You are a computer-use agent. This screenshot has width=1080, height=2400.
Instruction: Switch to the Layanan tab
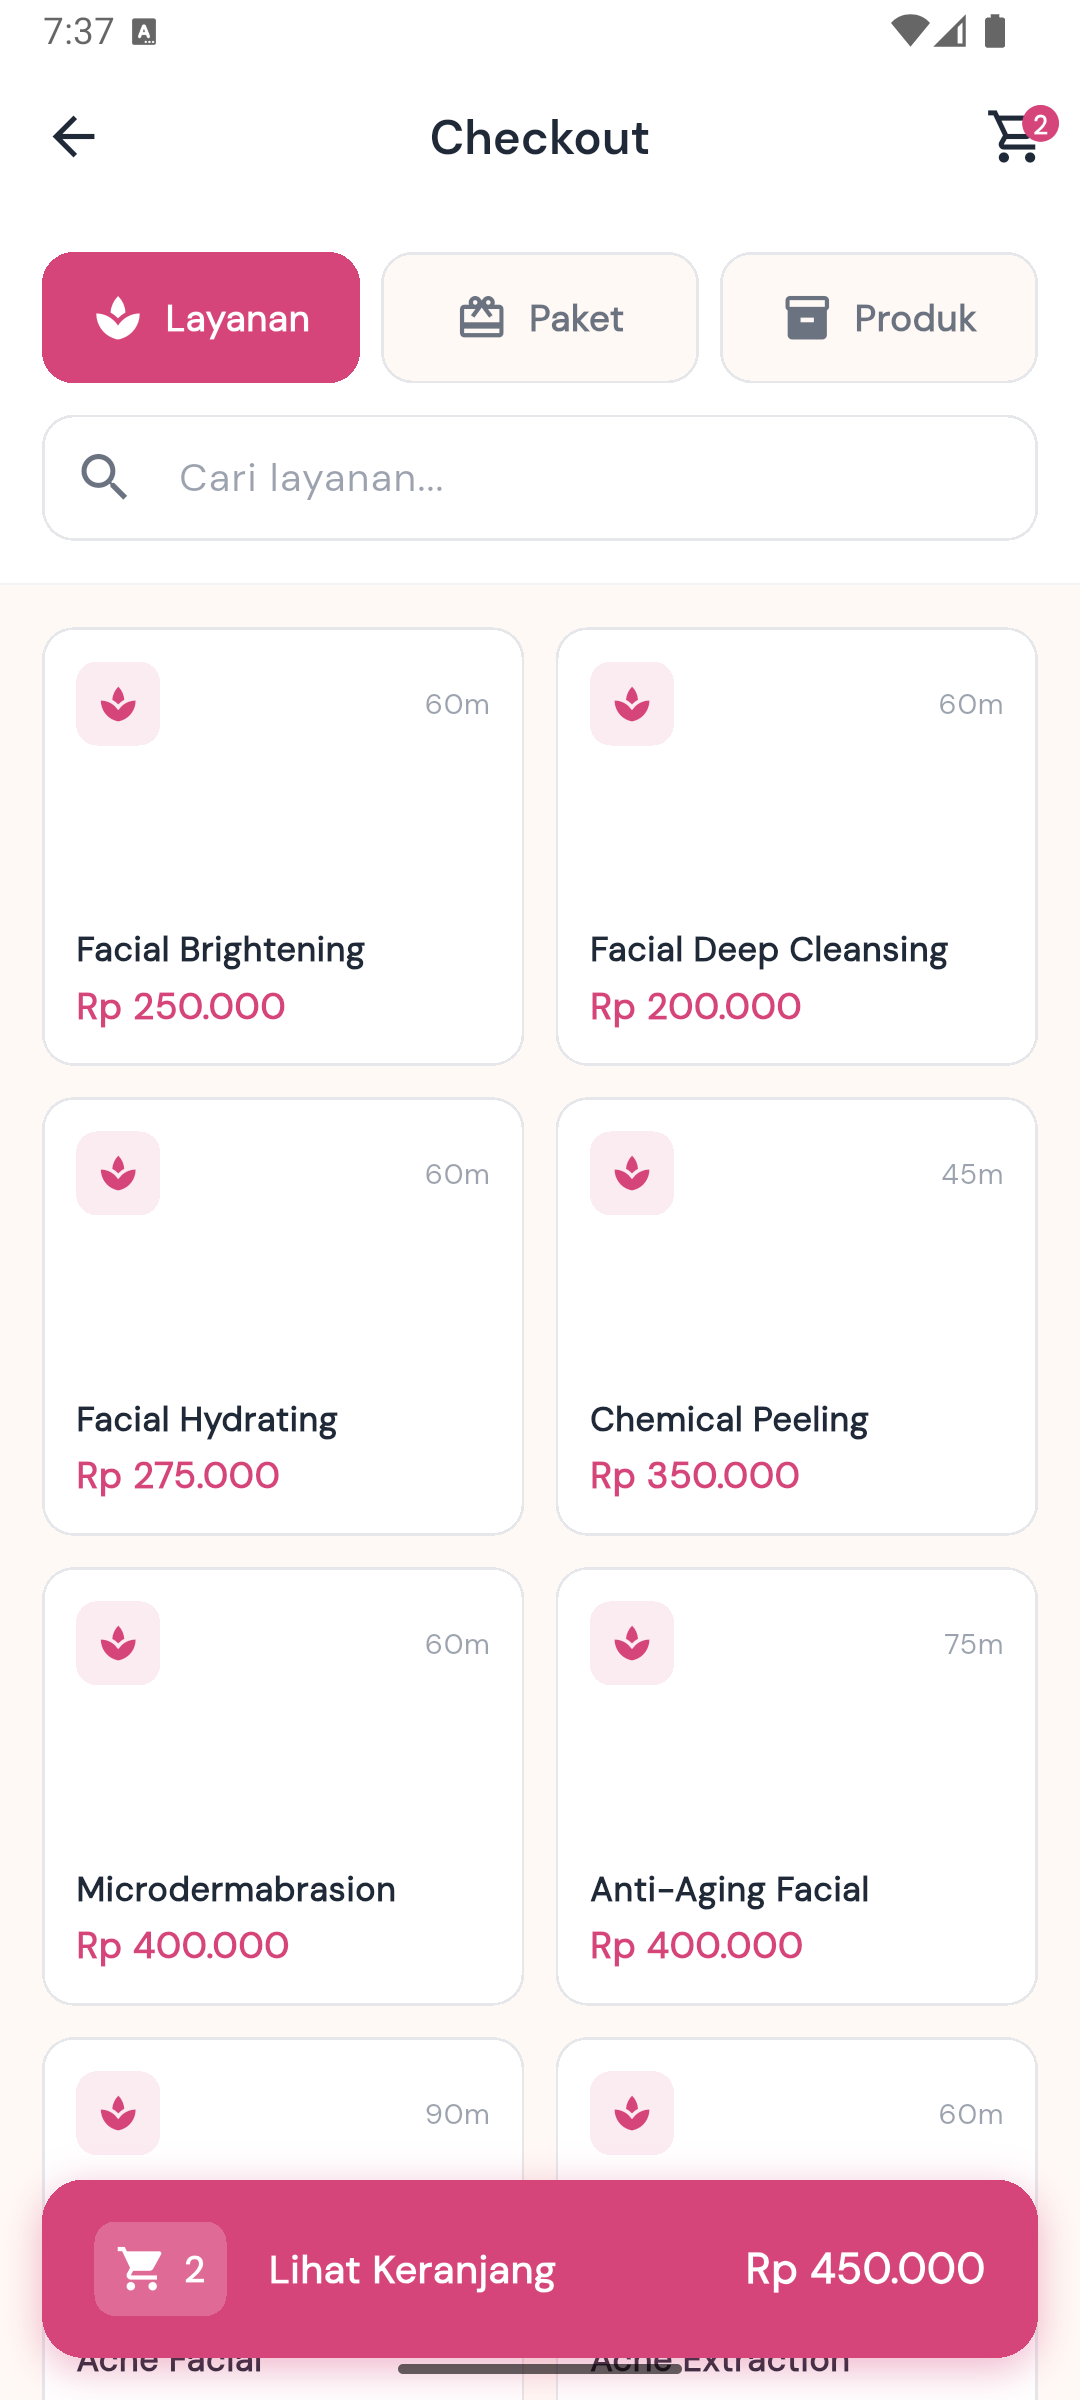pos(201,317)
